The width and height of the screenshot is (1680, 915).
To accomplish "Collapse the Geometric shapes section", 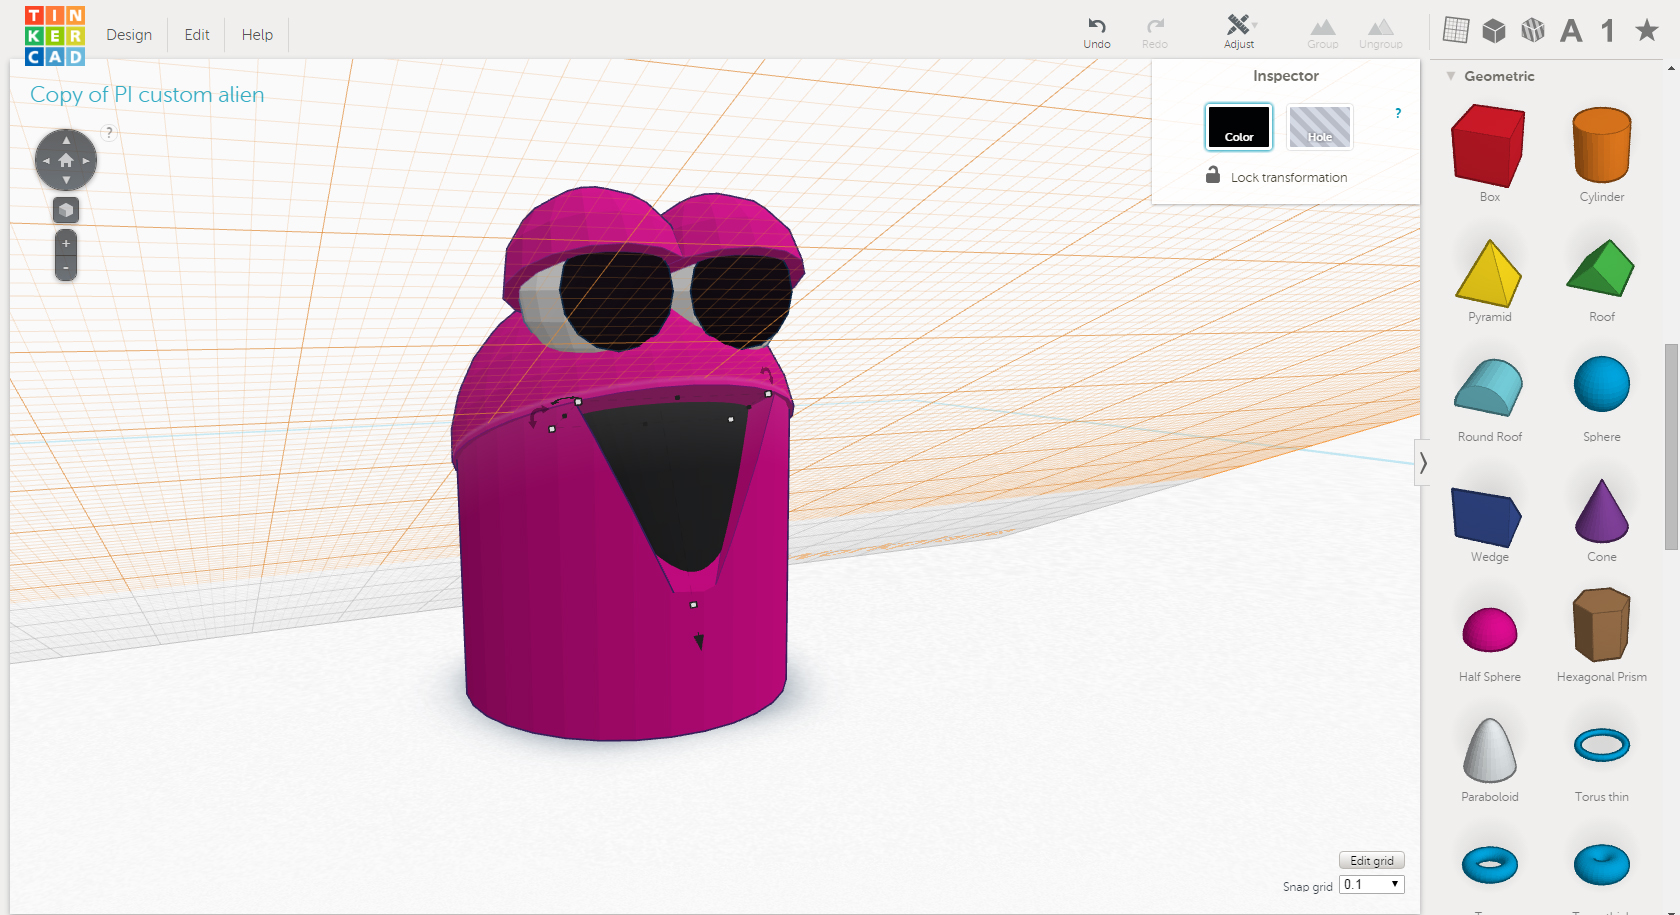I will (x=1451, y=76).
